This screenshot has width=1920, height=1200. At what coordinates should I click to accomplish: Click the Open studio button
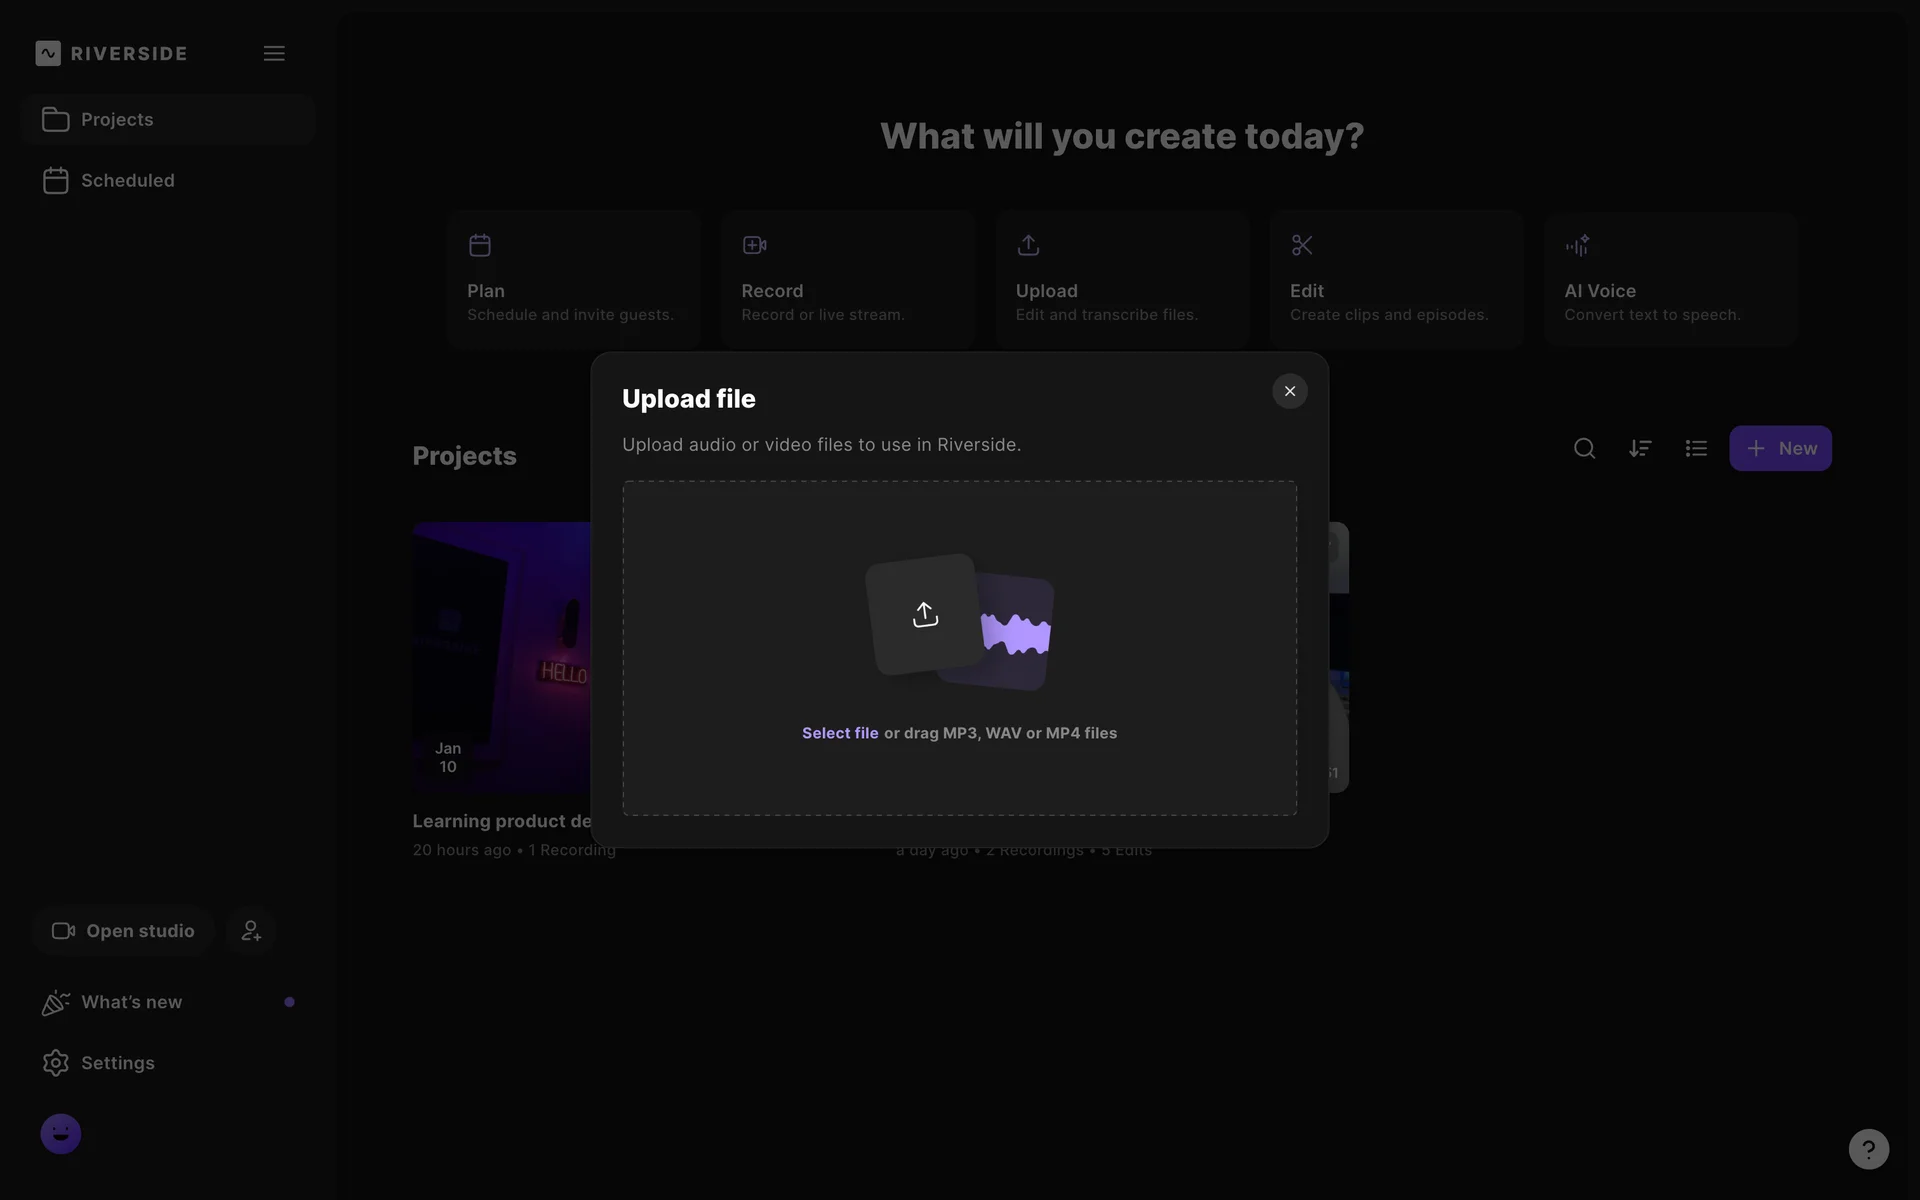click(x=123, y=931)
